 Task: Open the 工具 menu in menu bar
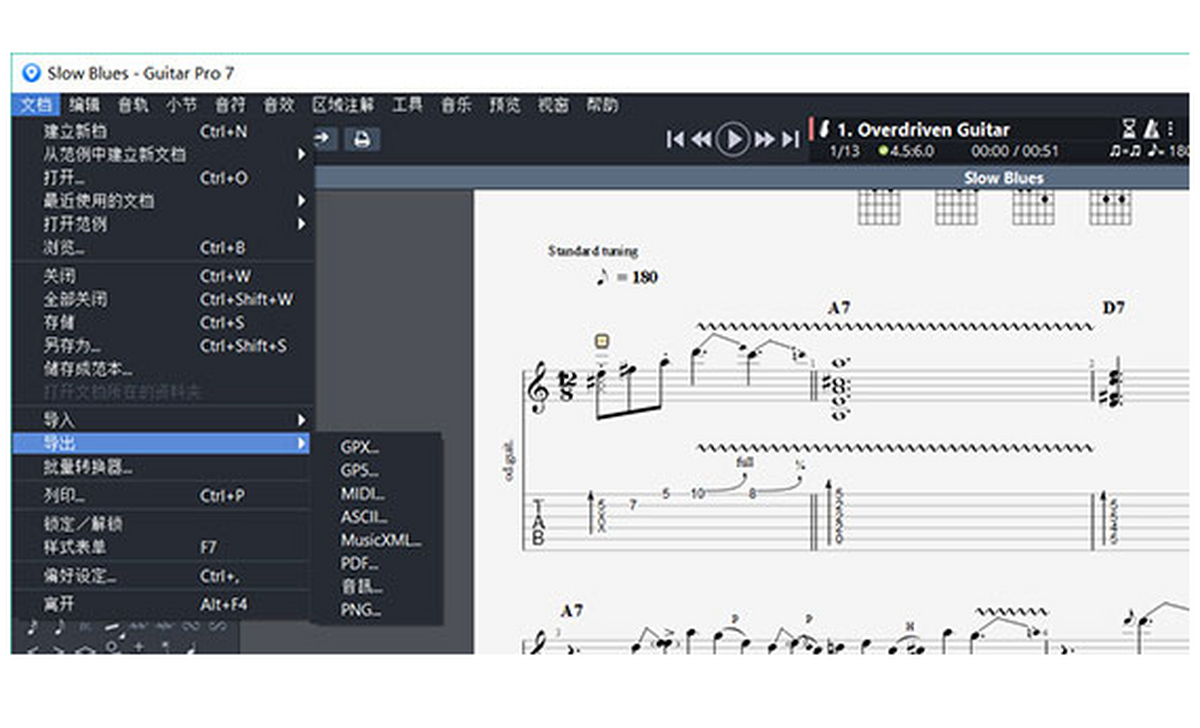[x=407, y=105]
